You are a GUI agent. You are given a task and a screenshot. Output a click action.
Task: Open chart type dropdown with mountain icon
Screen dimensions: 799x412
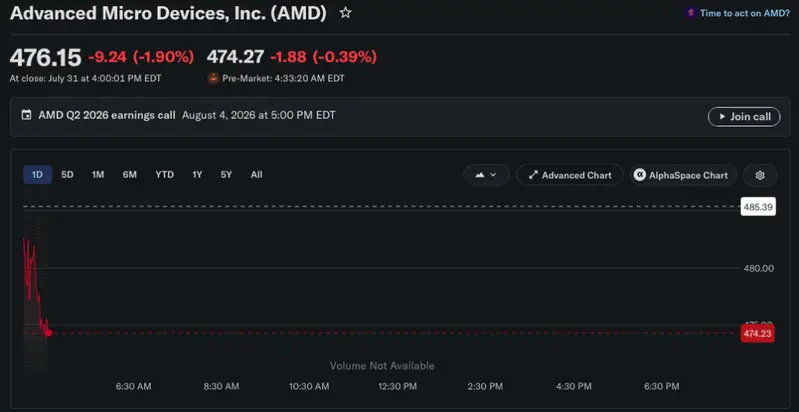tap(486, 175)
